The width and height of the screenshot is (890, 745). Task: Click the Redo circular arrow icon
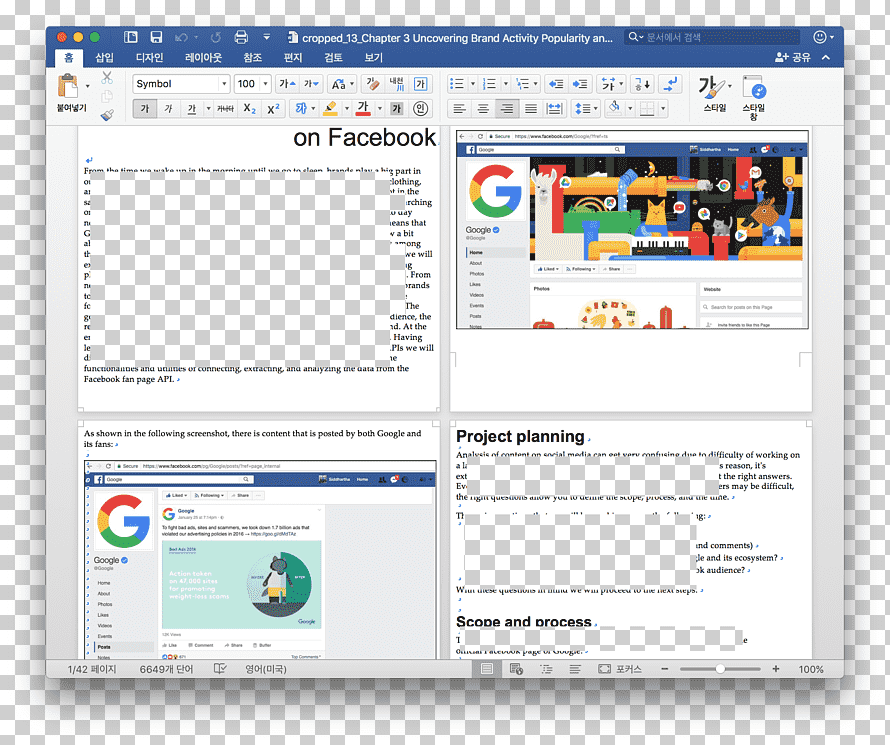[x=216, y=37]
